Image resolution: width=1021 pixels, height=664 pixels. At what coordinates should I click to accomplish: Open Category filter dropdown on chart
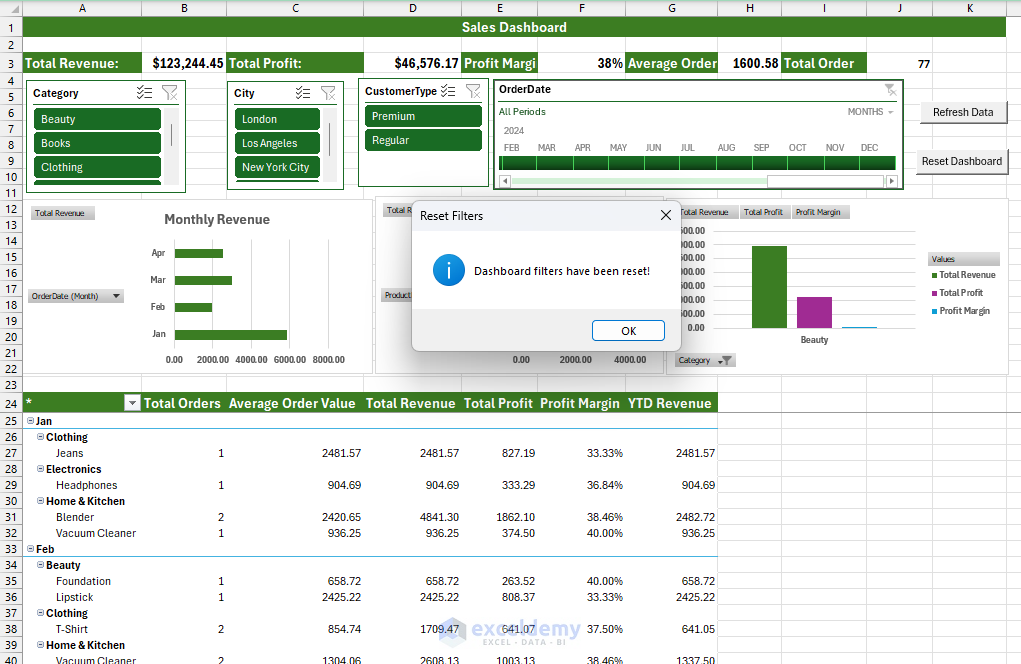pyautogui.click(x=705, y=360)
